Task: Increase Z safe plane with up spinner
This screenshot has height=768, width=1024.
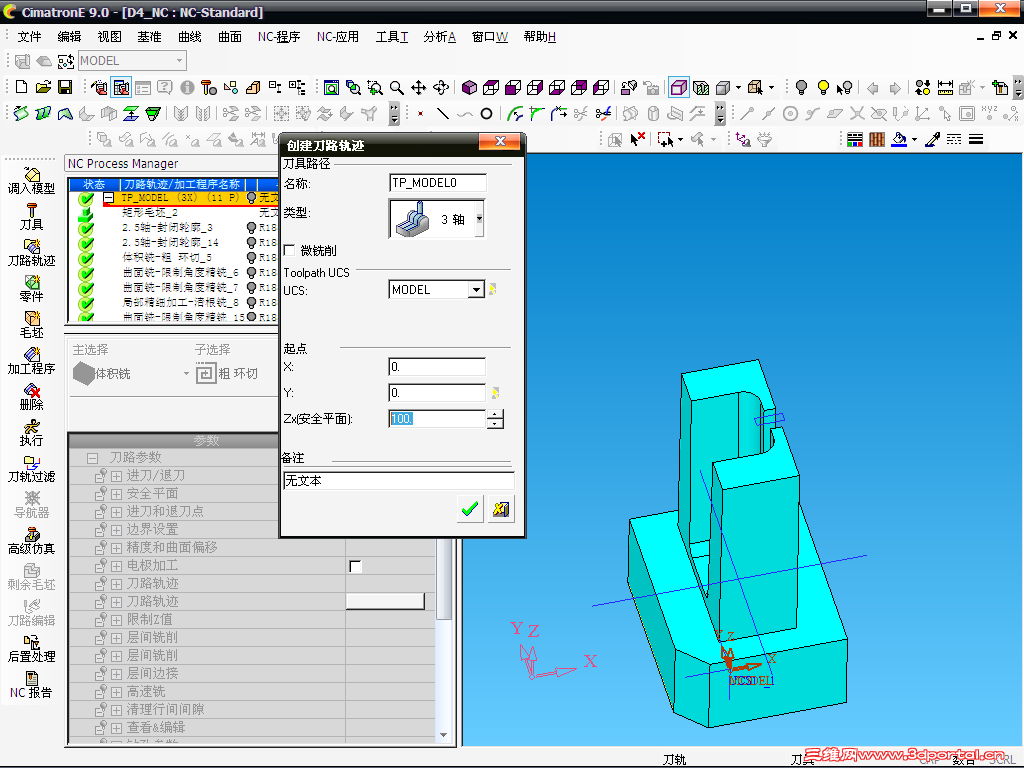Action: (x=496, y=414)
